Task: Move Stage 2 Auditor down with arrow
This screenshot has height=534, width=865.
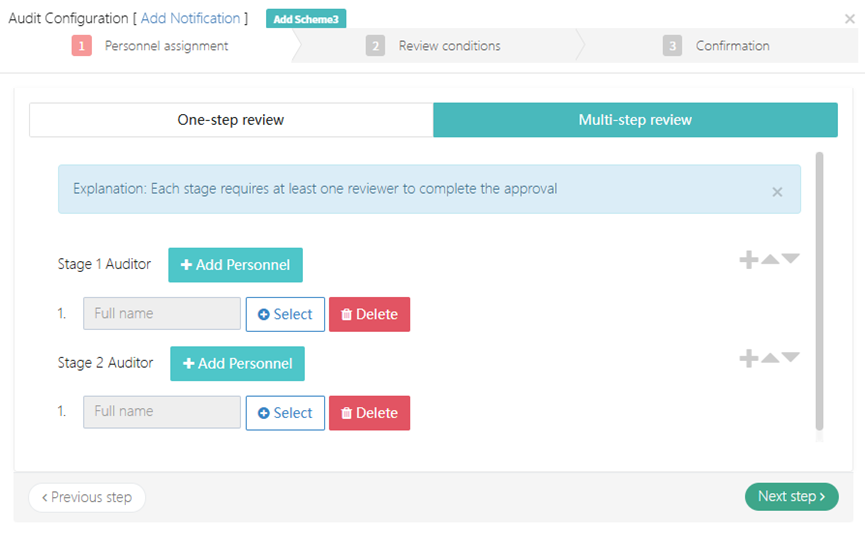Action: (x=790, y=358)
